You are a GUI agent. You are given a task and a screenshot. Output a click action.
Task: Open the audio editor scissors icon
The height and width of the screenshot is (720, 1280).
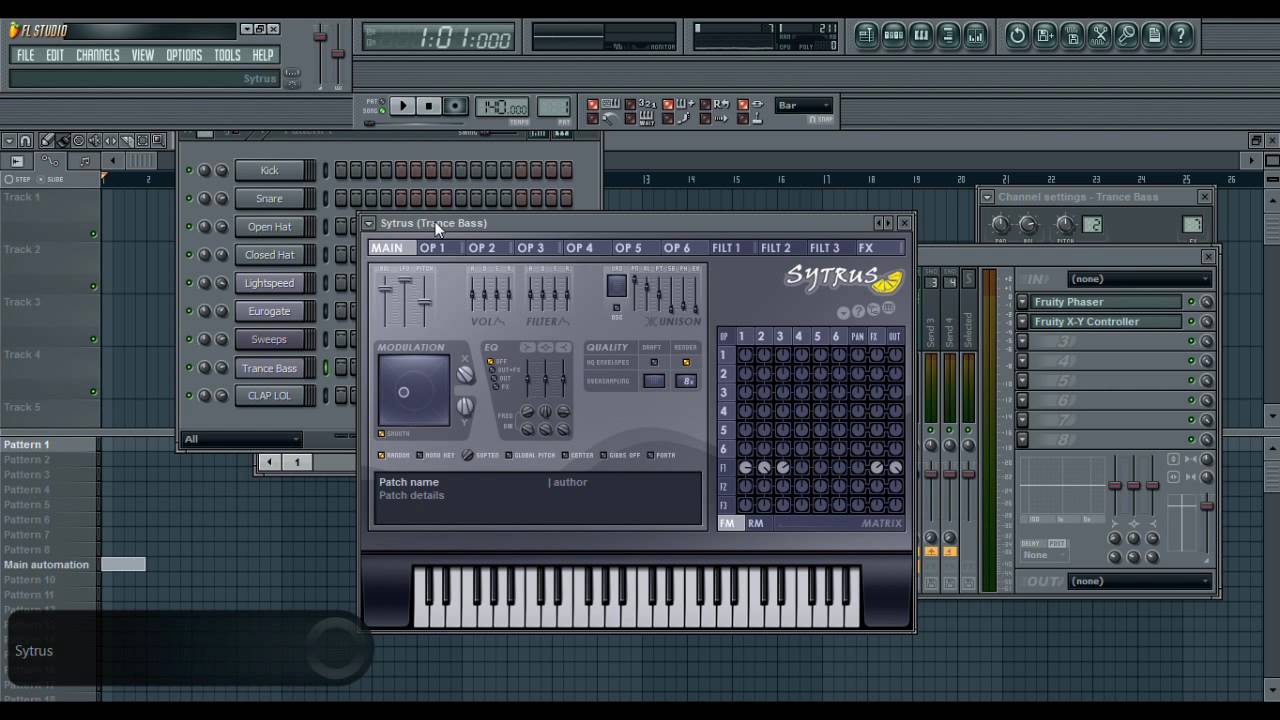pyautogui.click(x=1100, y=36)
